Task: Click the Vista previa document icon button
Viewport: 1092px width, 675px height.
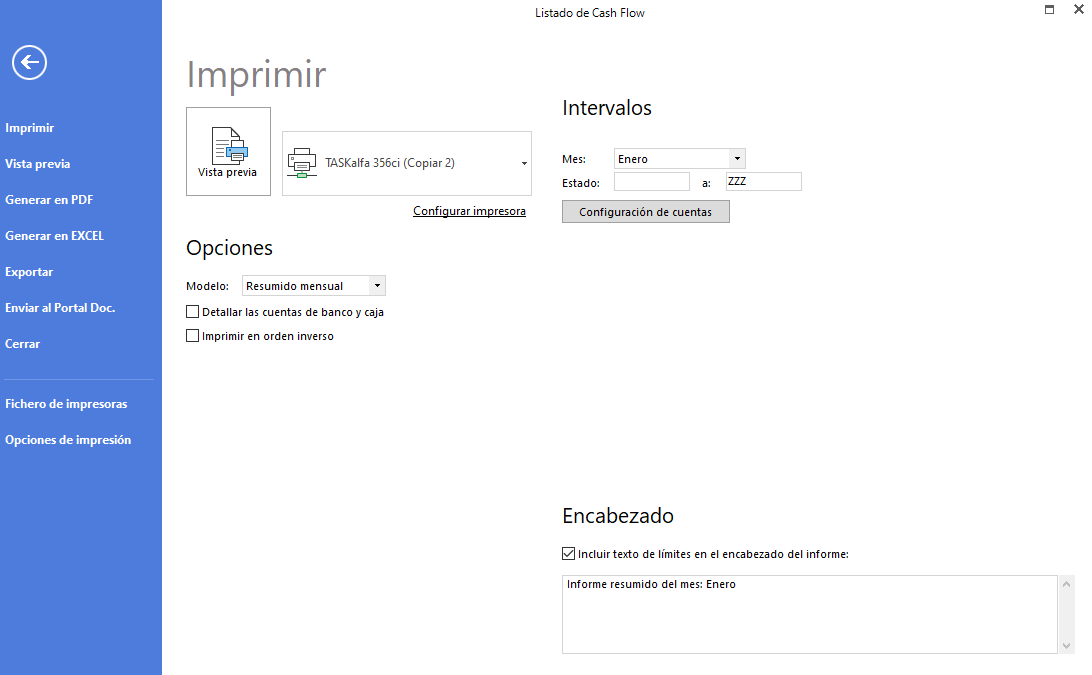Action: [228, 151]
